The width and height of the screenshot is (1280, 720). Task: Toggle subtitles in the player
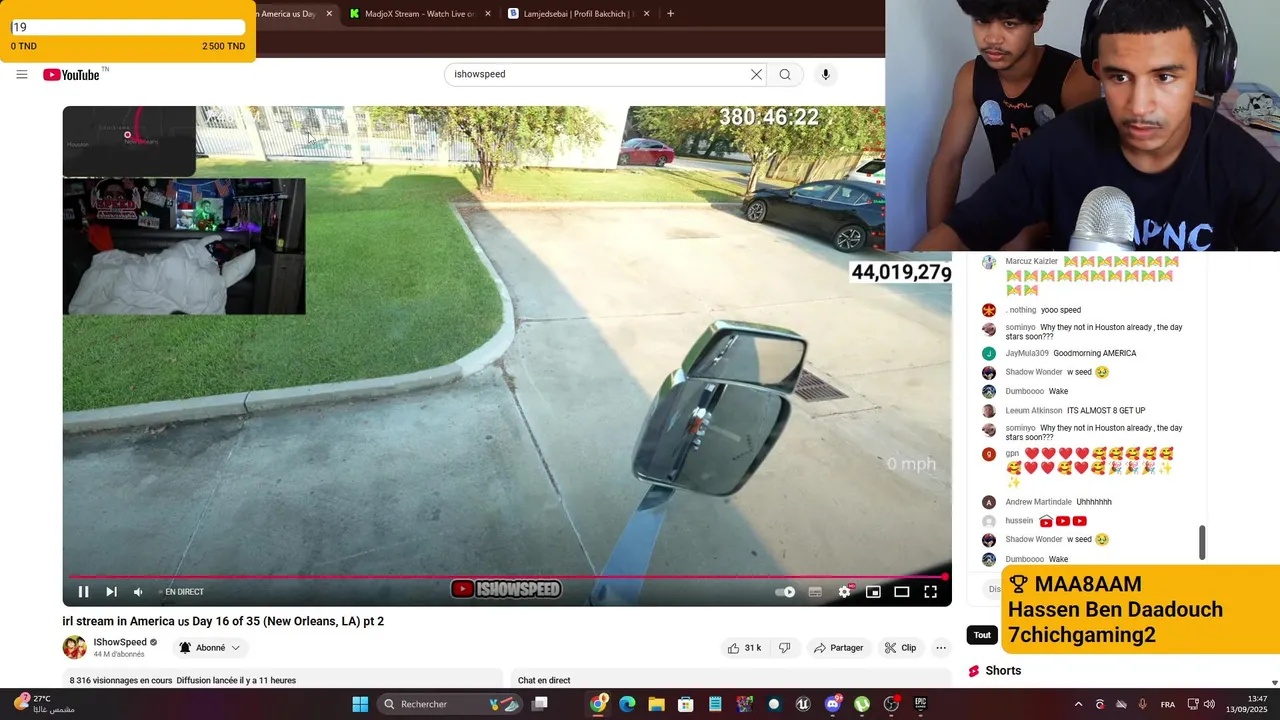(x=815, y=592)
